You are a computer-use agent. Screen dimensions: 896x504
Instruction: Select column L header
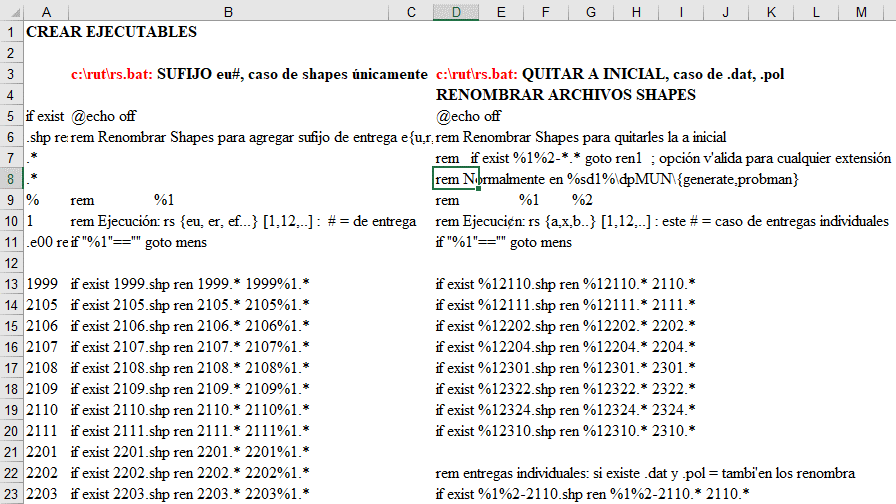point(816,12)
